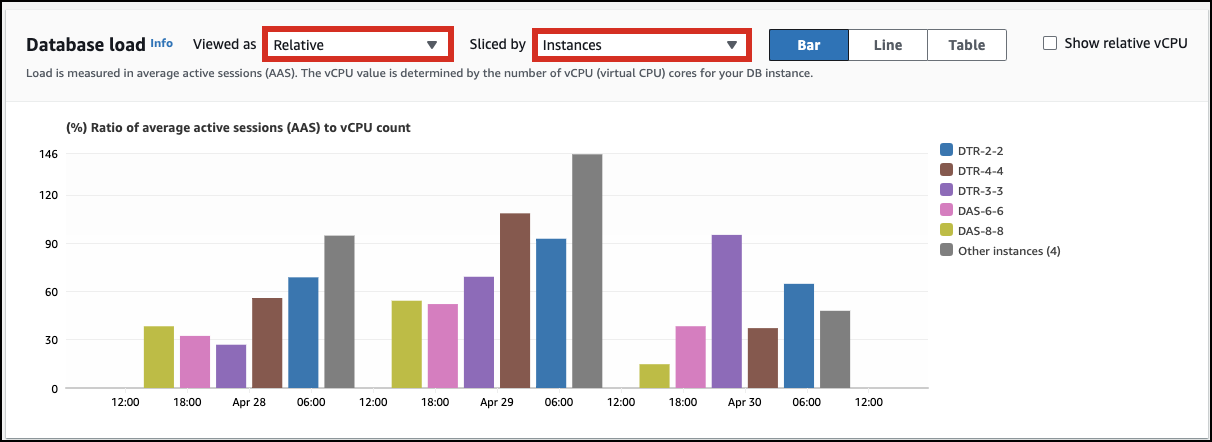The height and width of the screenshot is (442, 1212).
Task: Click the DAS-8-8 olive legend swatch
Action: [946, 230]
